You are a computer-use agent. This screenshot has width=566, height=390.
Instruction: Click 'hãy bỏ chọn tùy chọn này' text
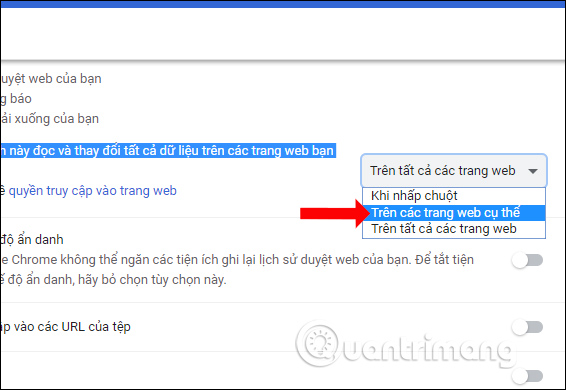coord(152,280)
